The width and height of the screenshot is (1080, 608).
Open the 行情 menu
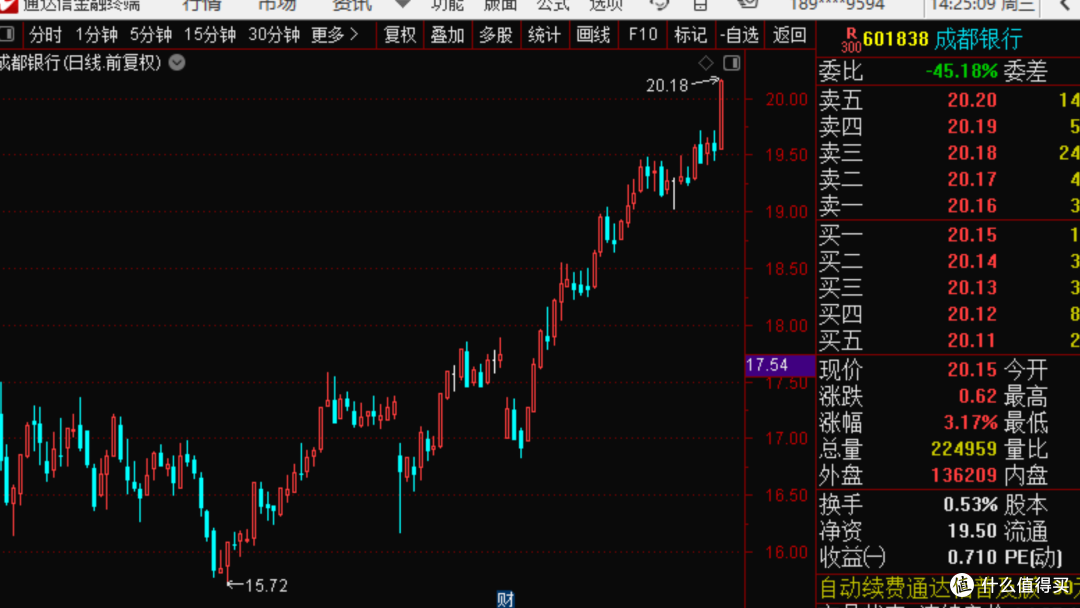point(202,6)
